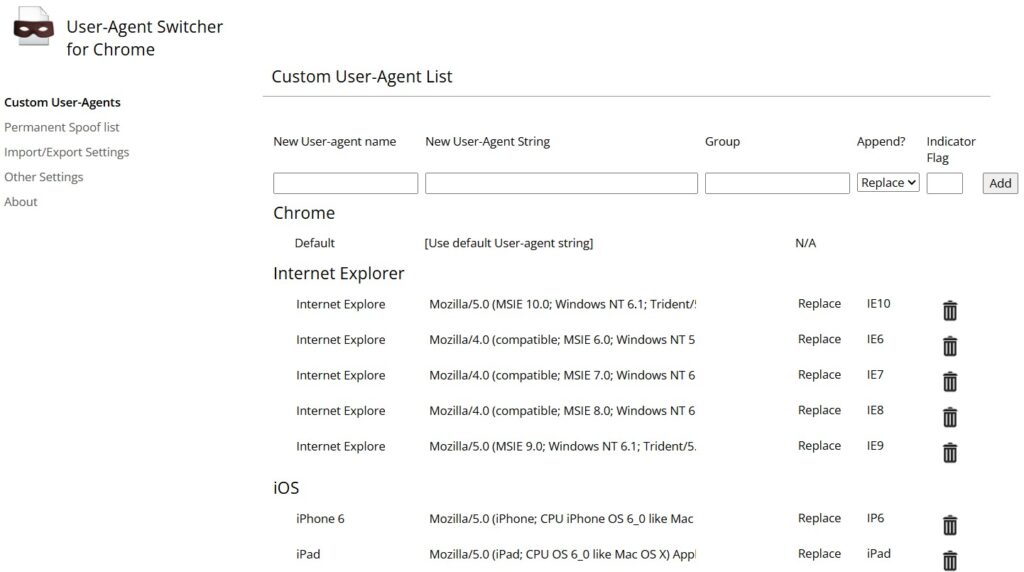
Task: Click the IE6 indicator flag
Action: (x=875, y=339)
